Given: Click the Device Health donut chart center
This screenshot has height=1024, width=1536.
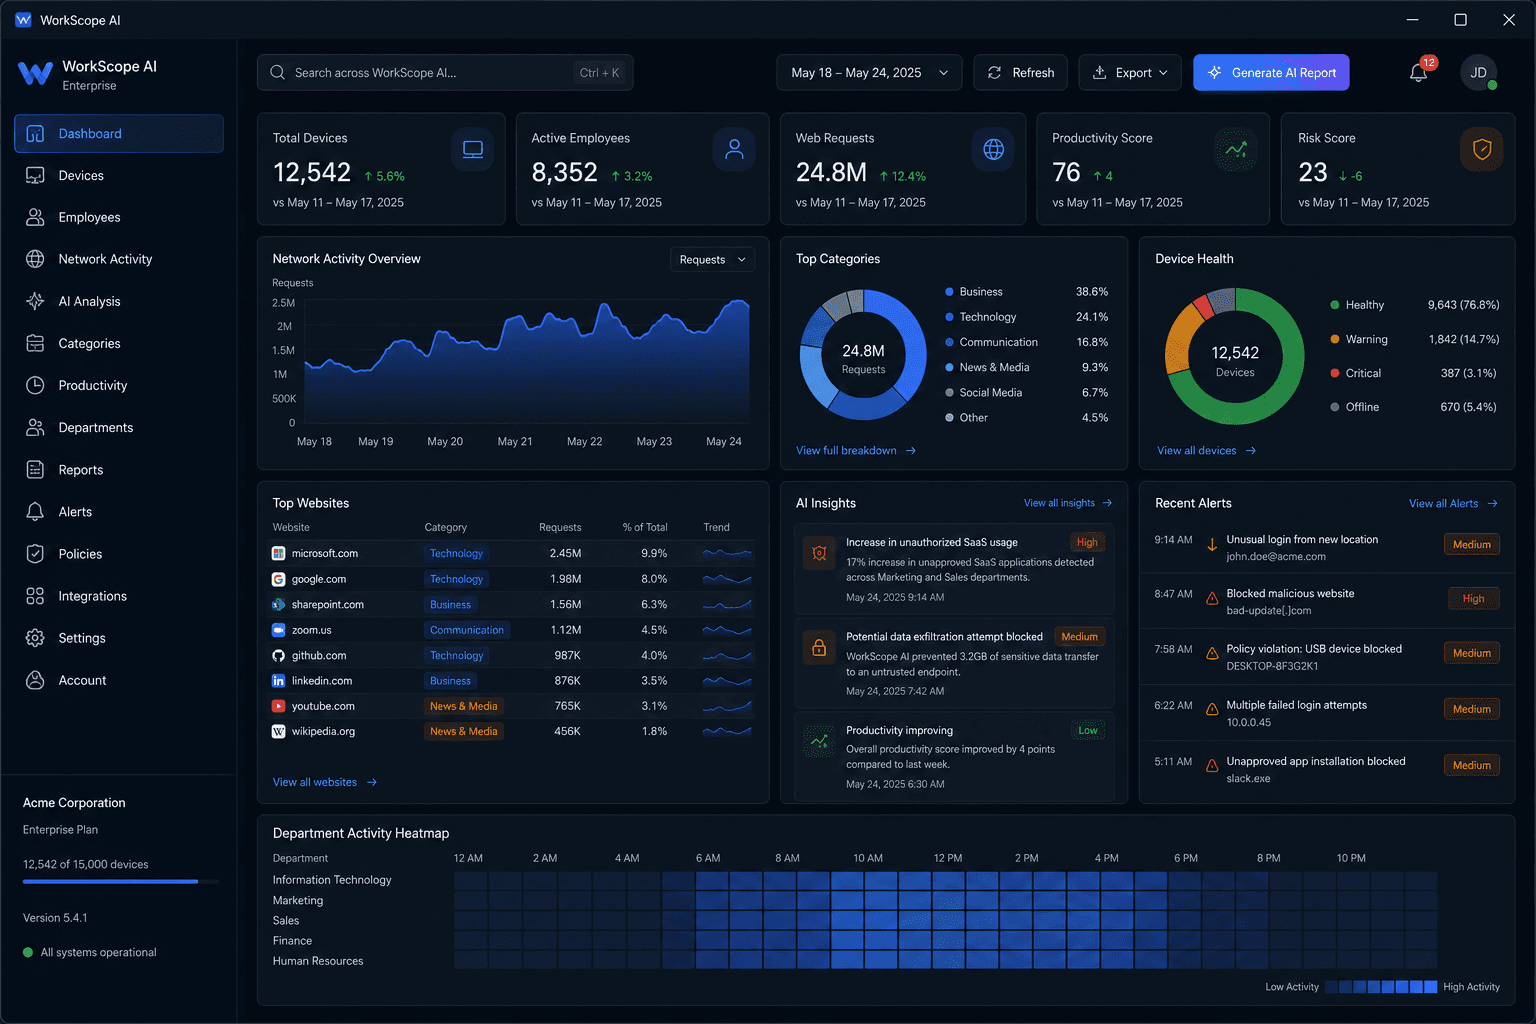Looking at the screenshot, I should point(1235,357).
